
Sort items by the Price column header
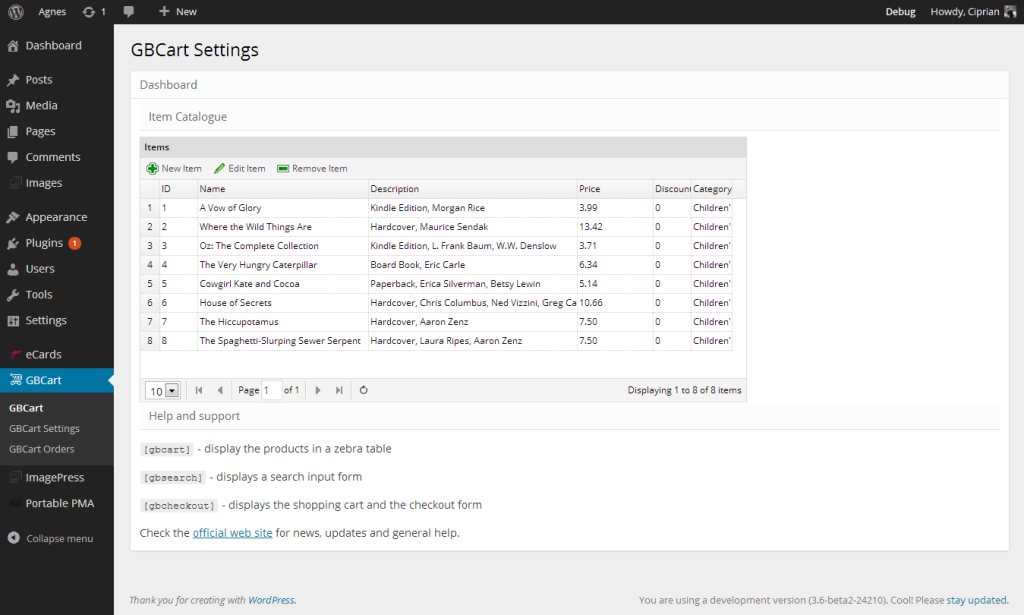coord(615,189)
